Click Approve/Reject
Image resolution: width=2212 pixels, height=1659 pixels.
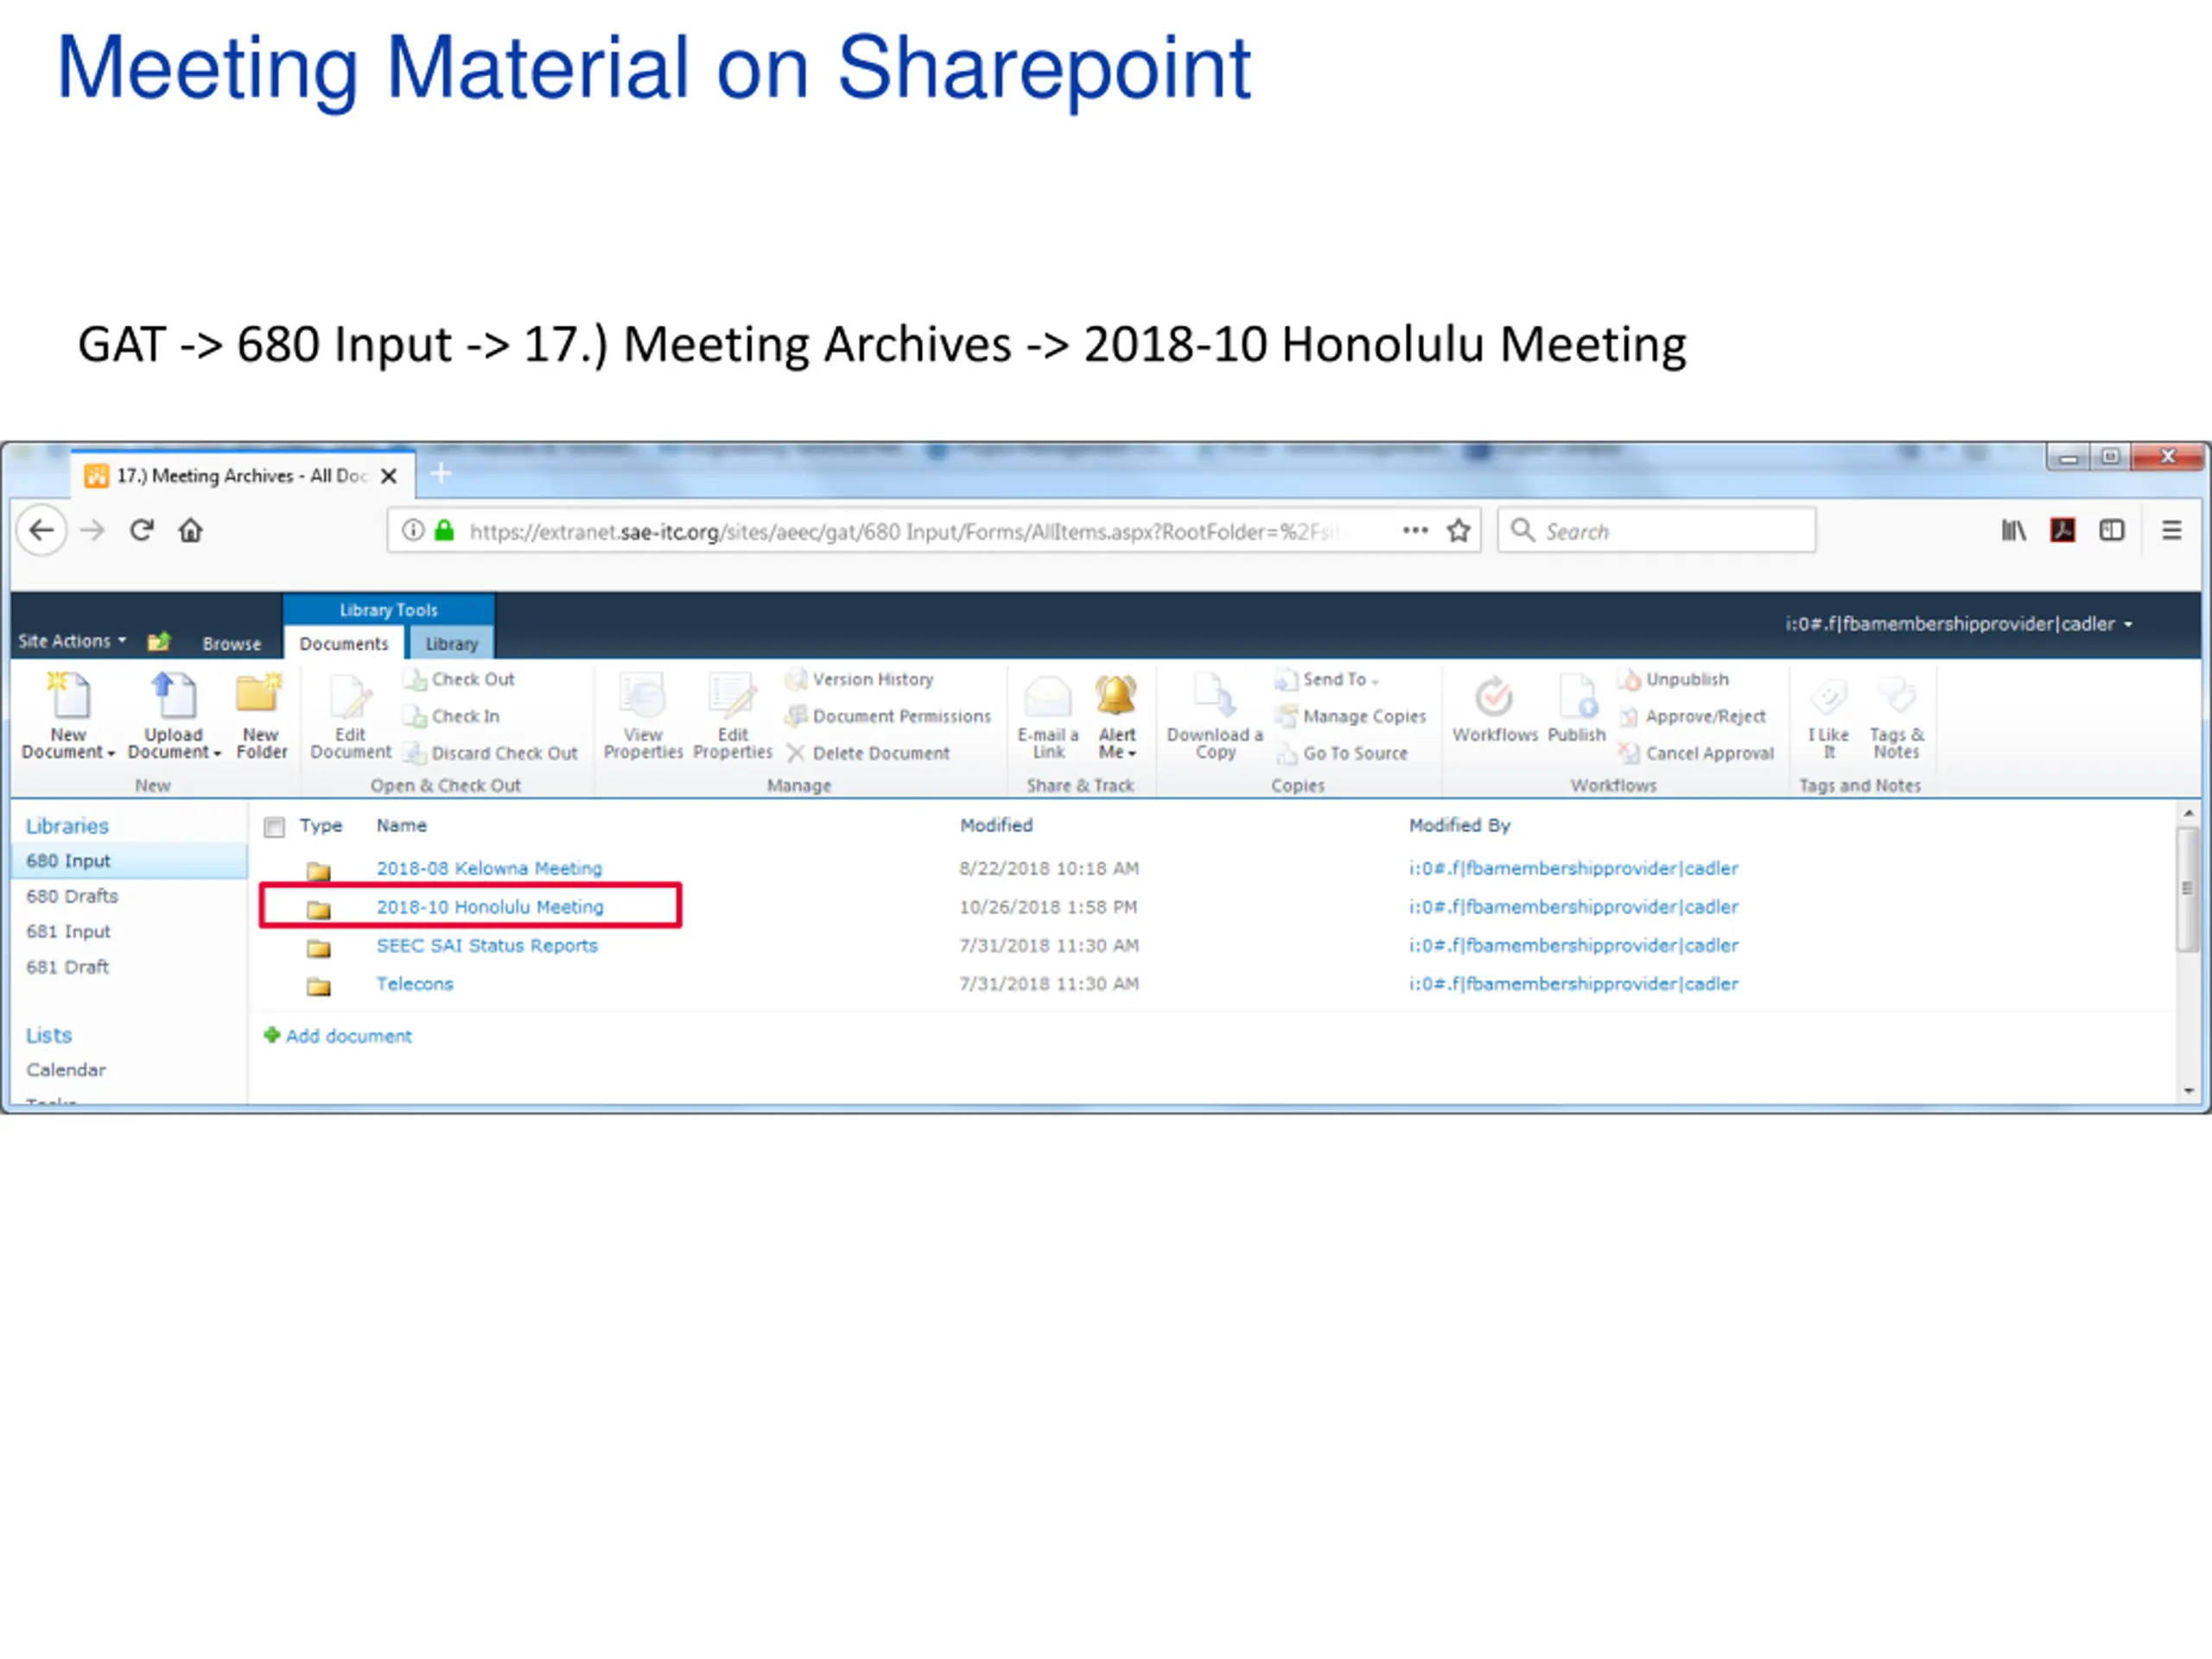click(x=1693, y=717)
